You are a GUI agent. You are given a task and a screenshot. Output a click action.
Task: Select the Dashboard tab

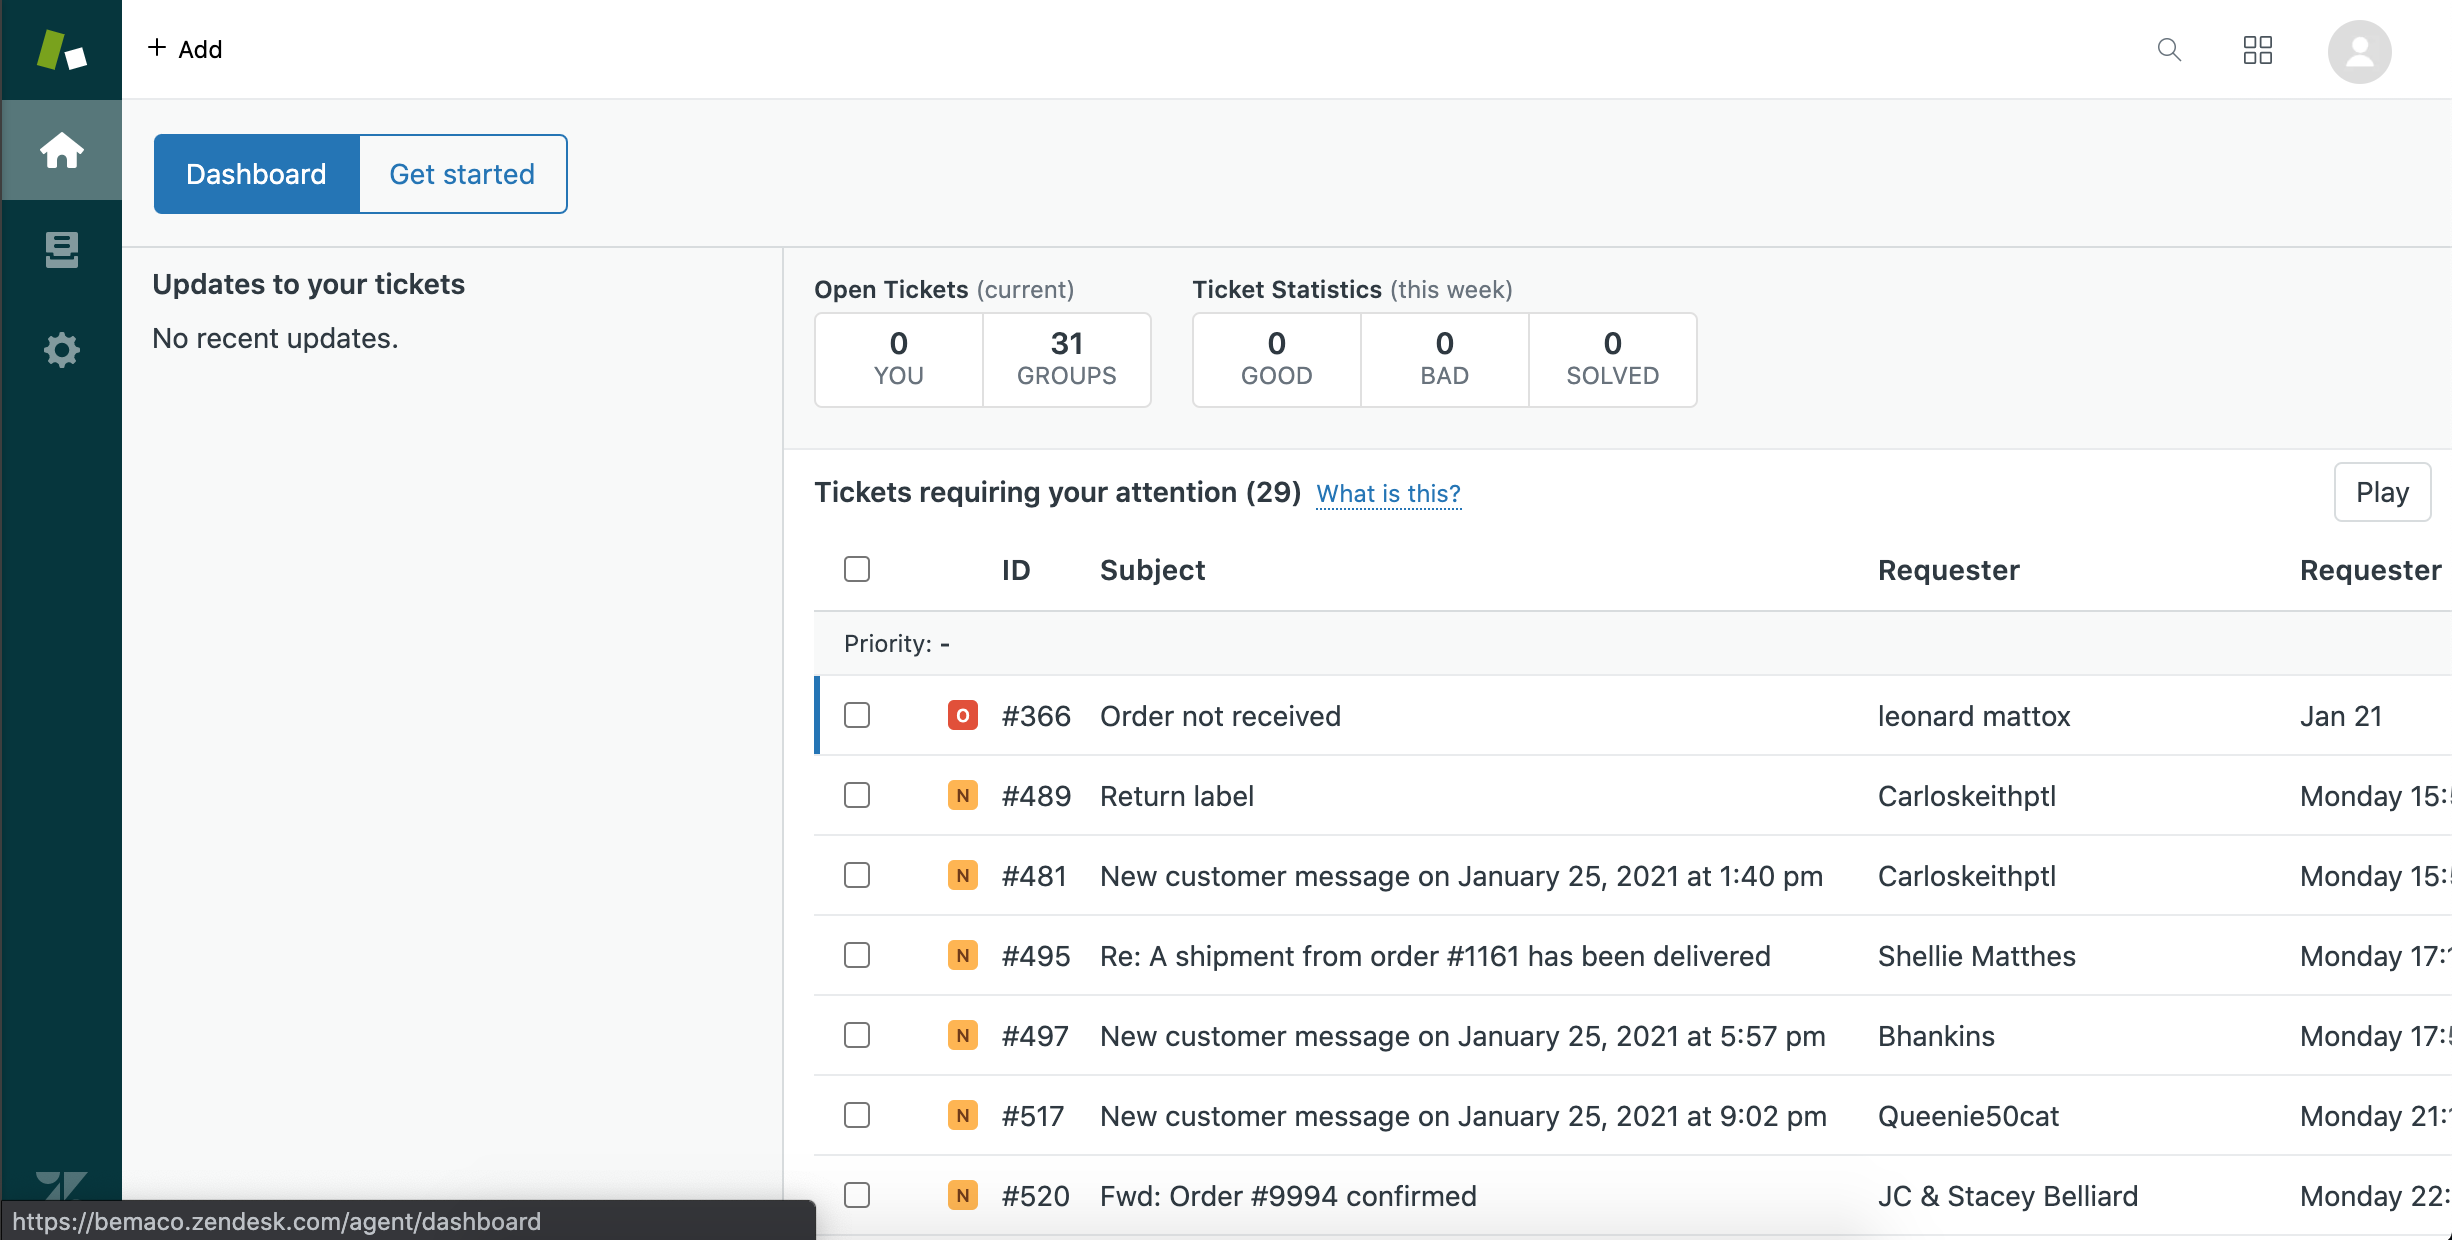coord(256,174)
